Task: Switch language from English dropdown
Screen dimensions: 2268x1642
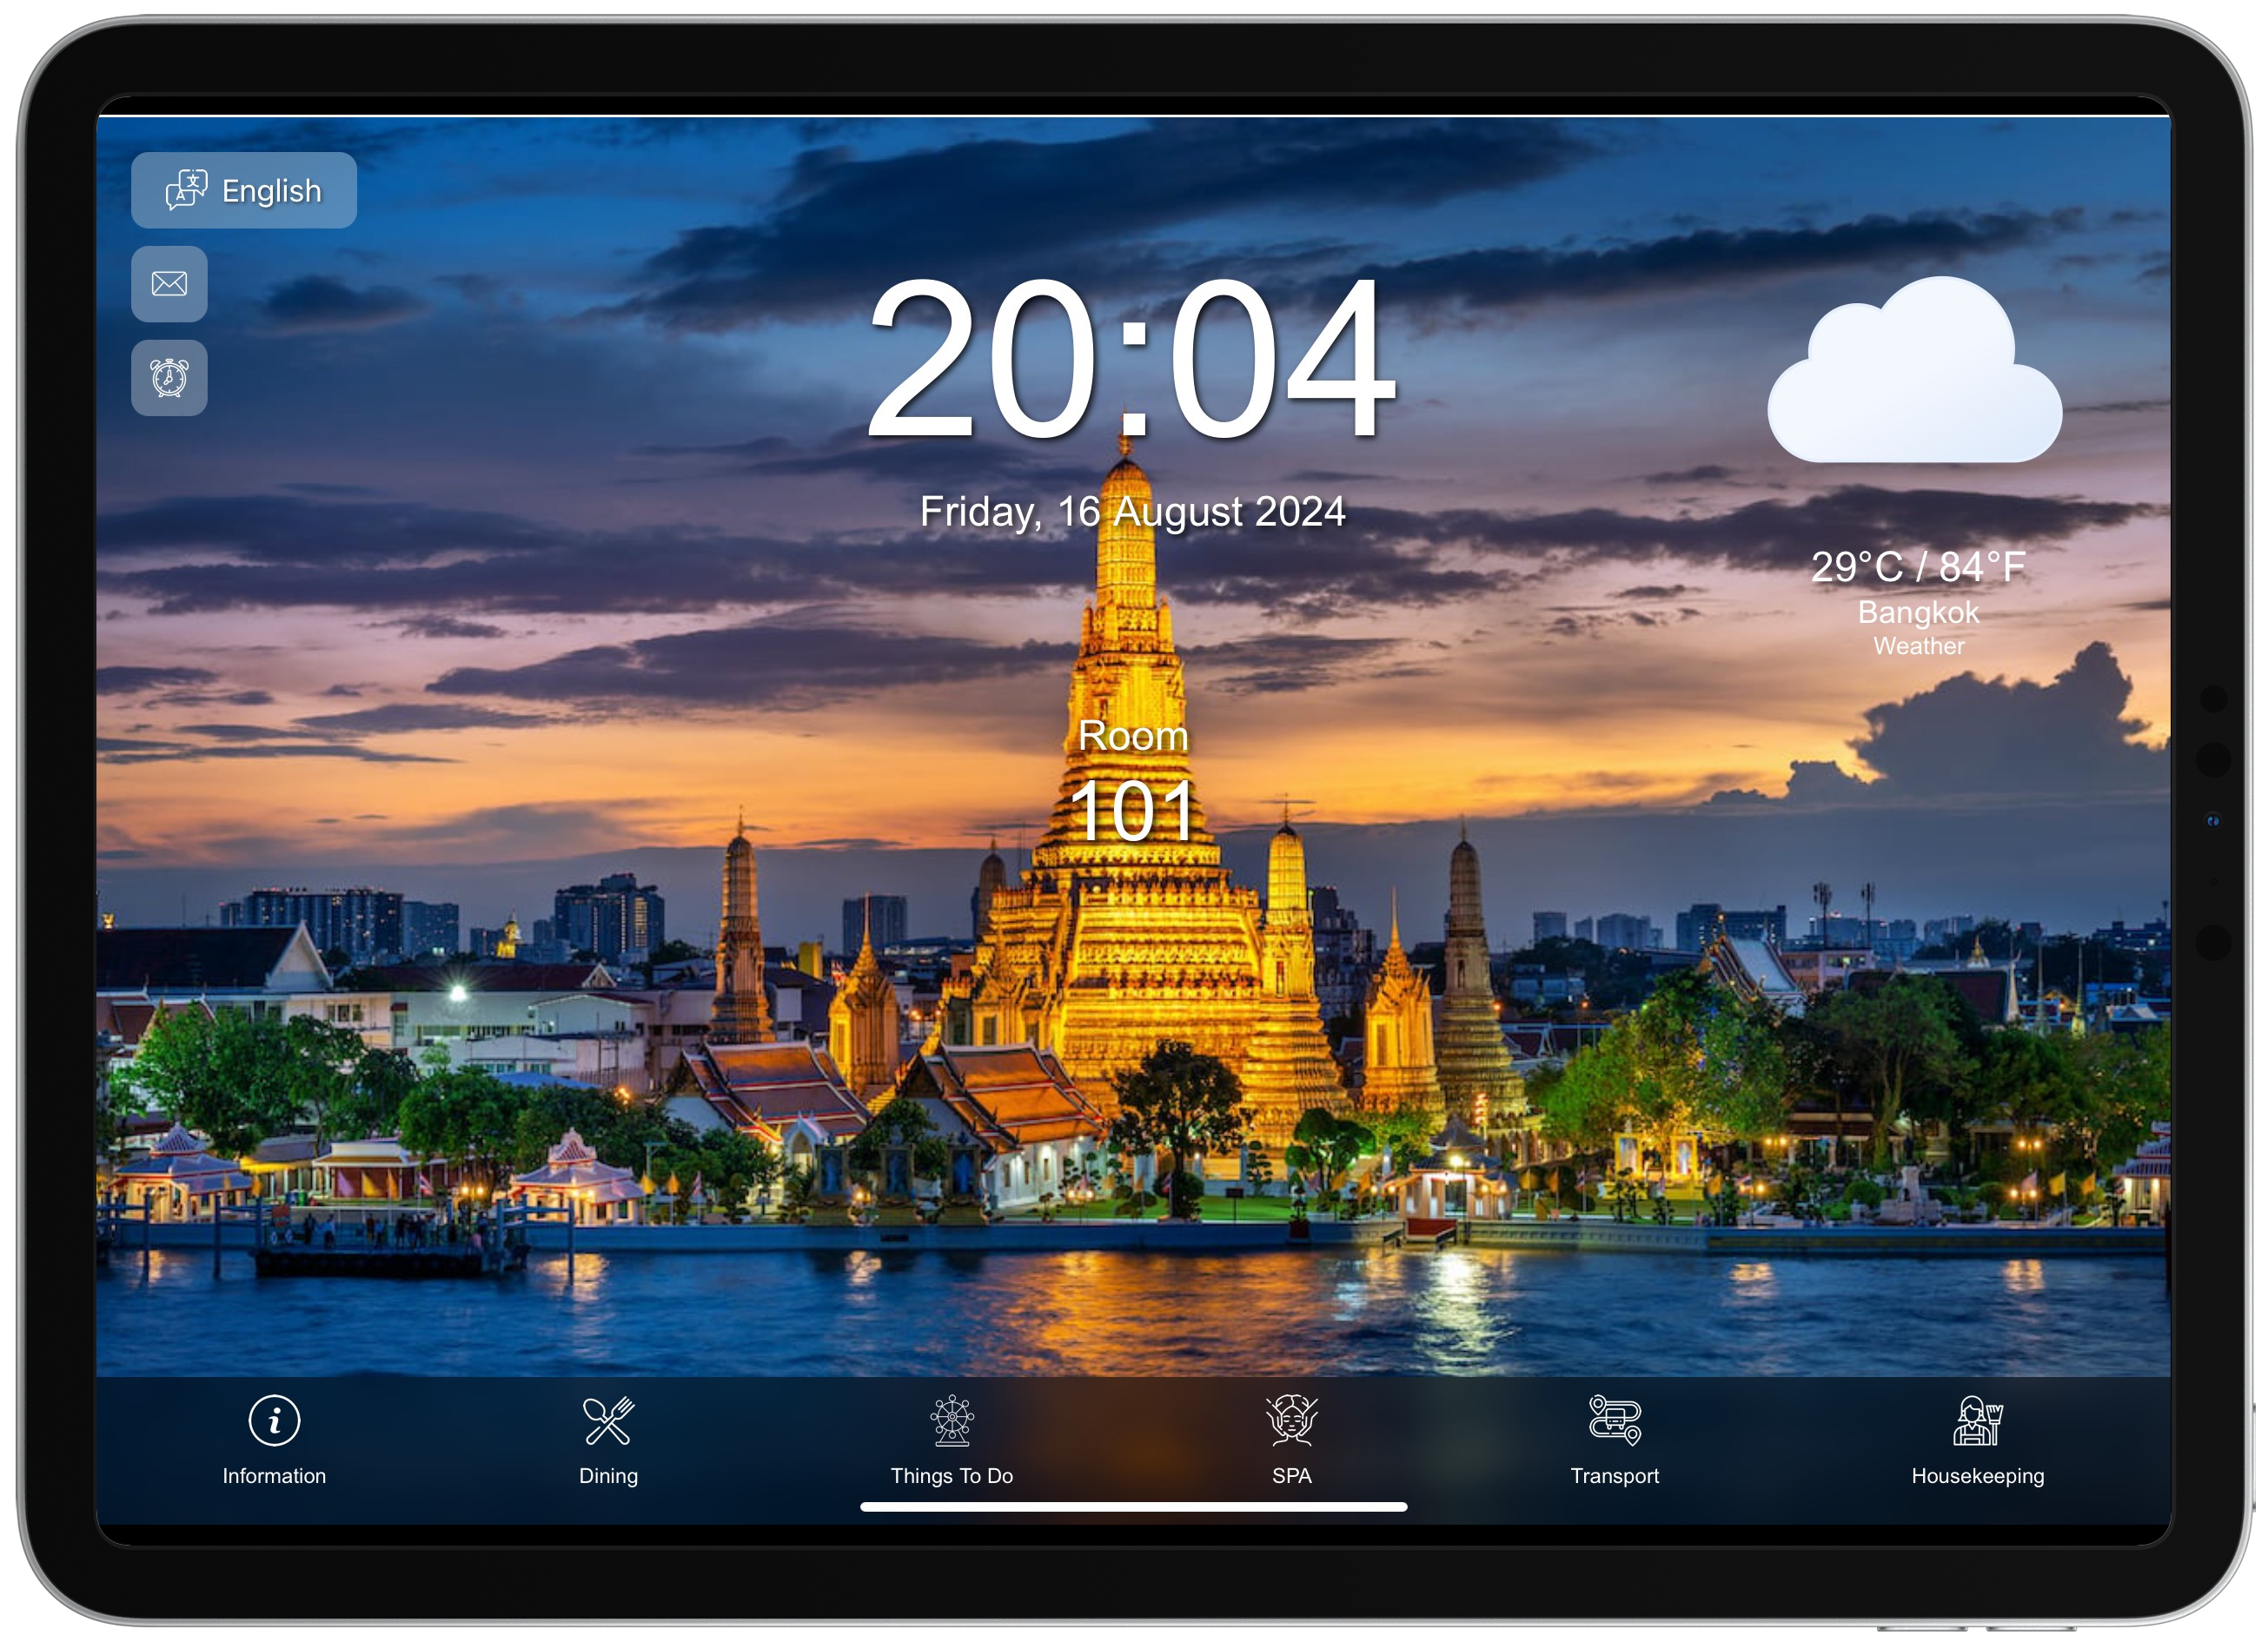Action: click(x=245, y=190)
